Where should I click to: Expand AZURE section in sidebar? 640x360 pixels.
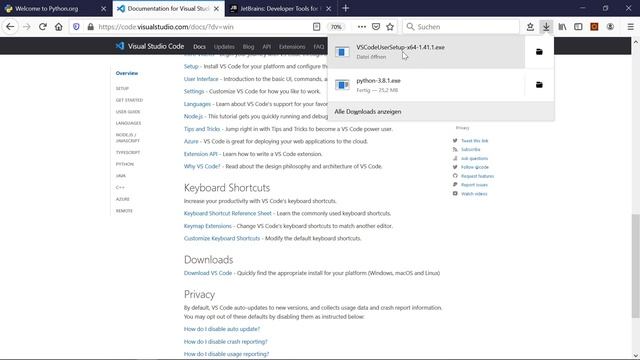coord(122,199)
